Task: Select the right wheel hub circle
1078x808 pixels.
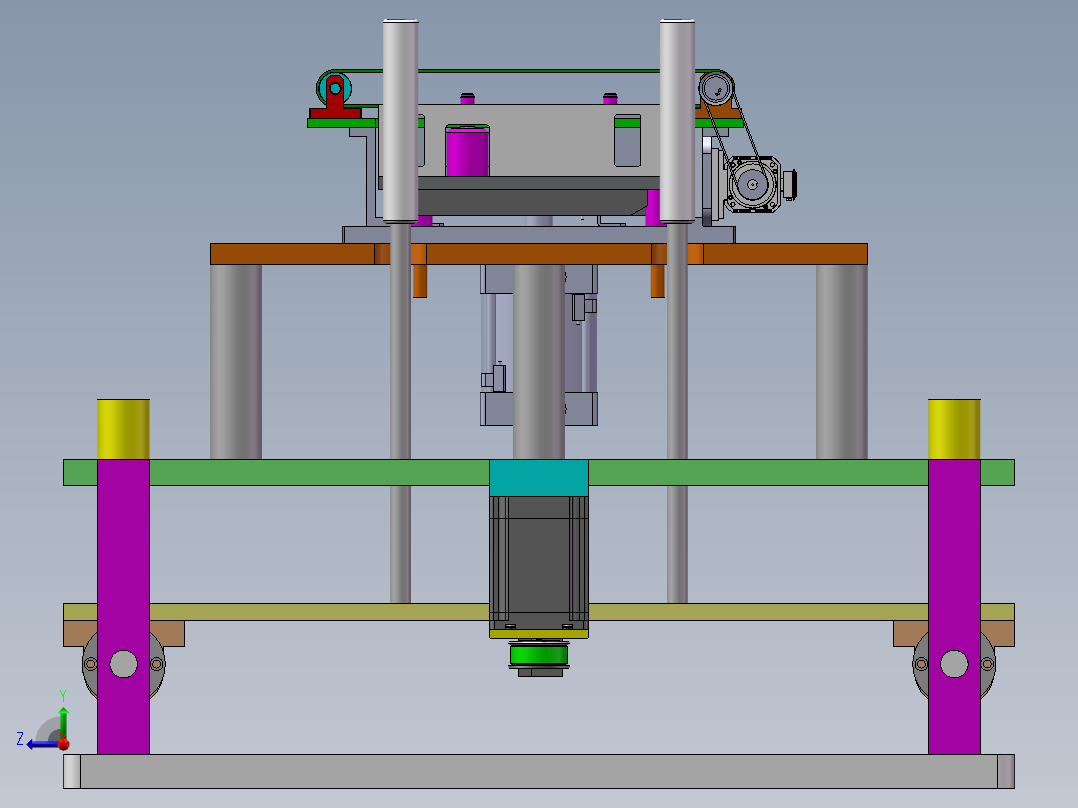Action: (954, 664)
